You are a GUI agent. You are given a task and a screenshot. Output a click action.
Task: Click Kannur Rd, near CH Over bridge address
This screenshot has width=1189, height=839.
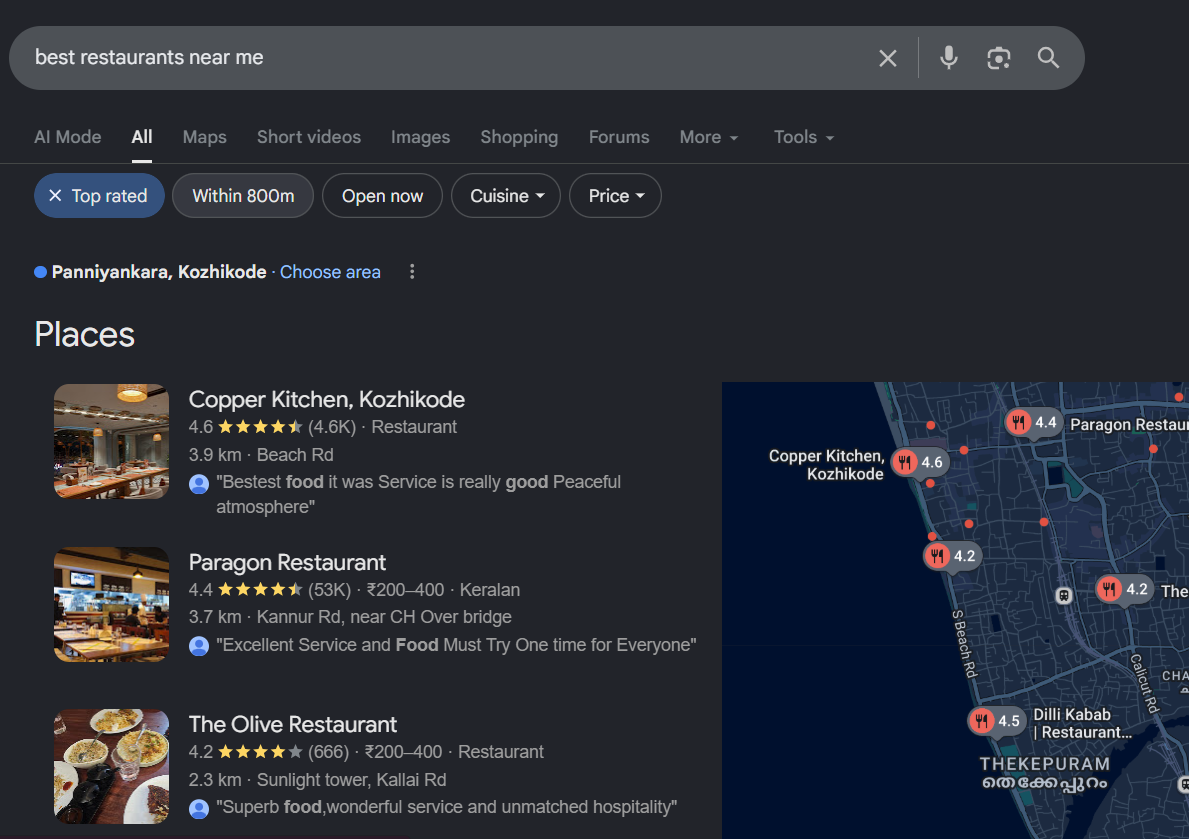point(384,617)
